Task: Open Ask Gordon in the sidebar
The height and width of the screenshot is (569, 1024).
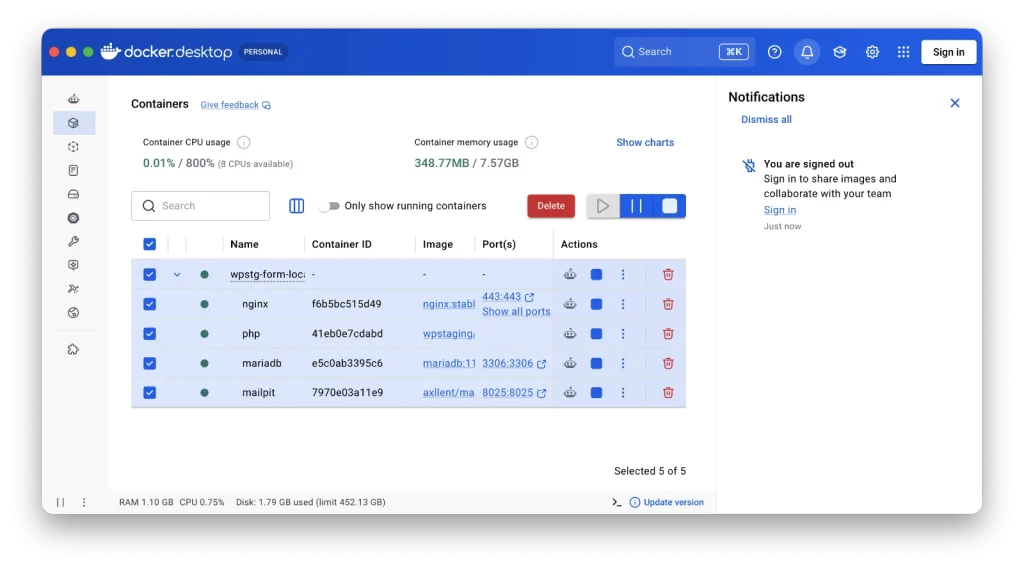Action: click(73, 99)
